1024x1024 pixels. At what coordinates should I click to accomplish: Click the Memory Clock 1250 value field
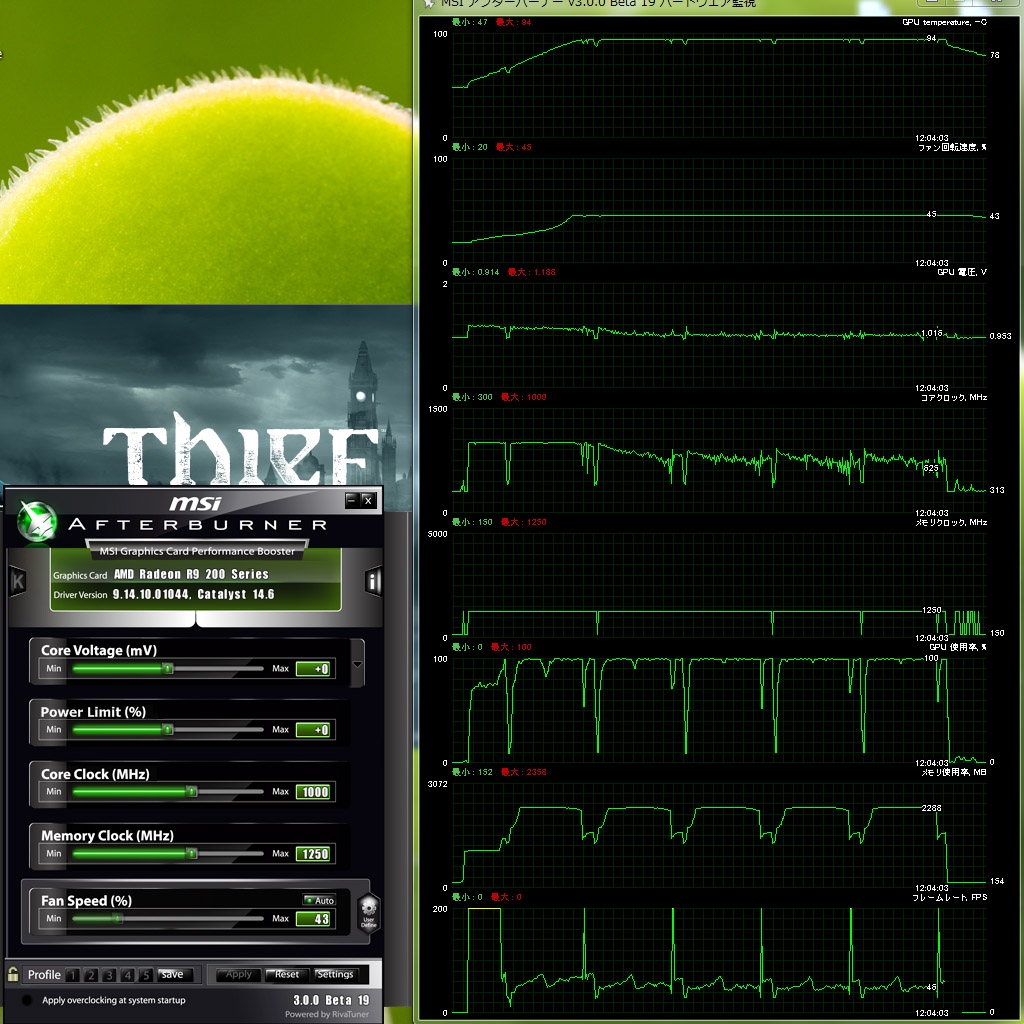(313, 854)
